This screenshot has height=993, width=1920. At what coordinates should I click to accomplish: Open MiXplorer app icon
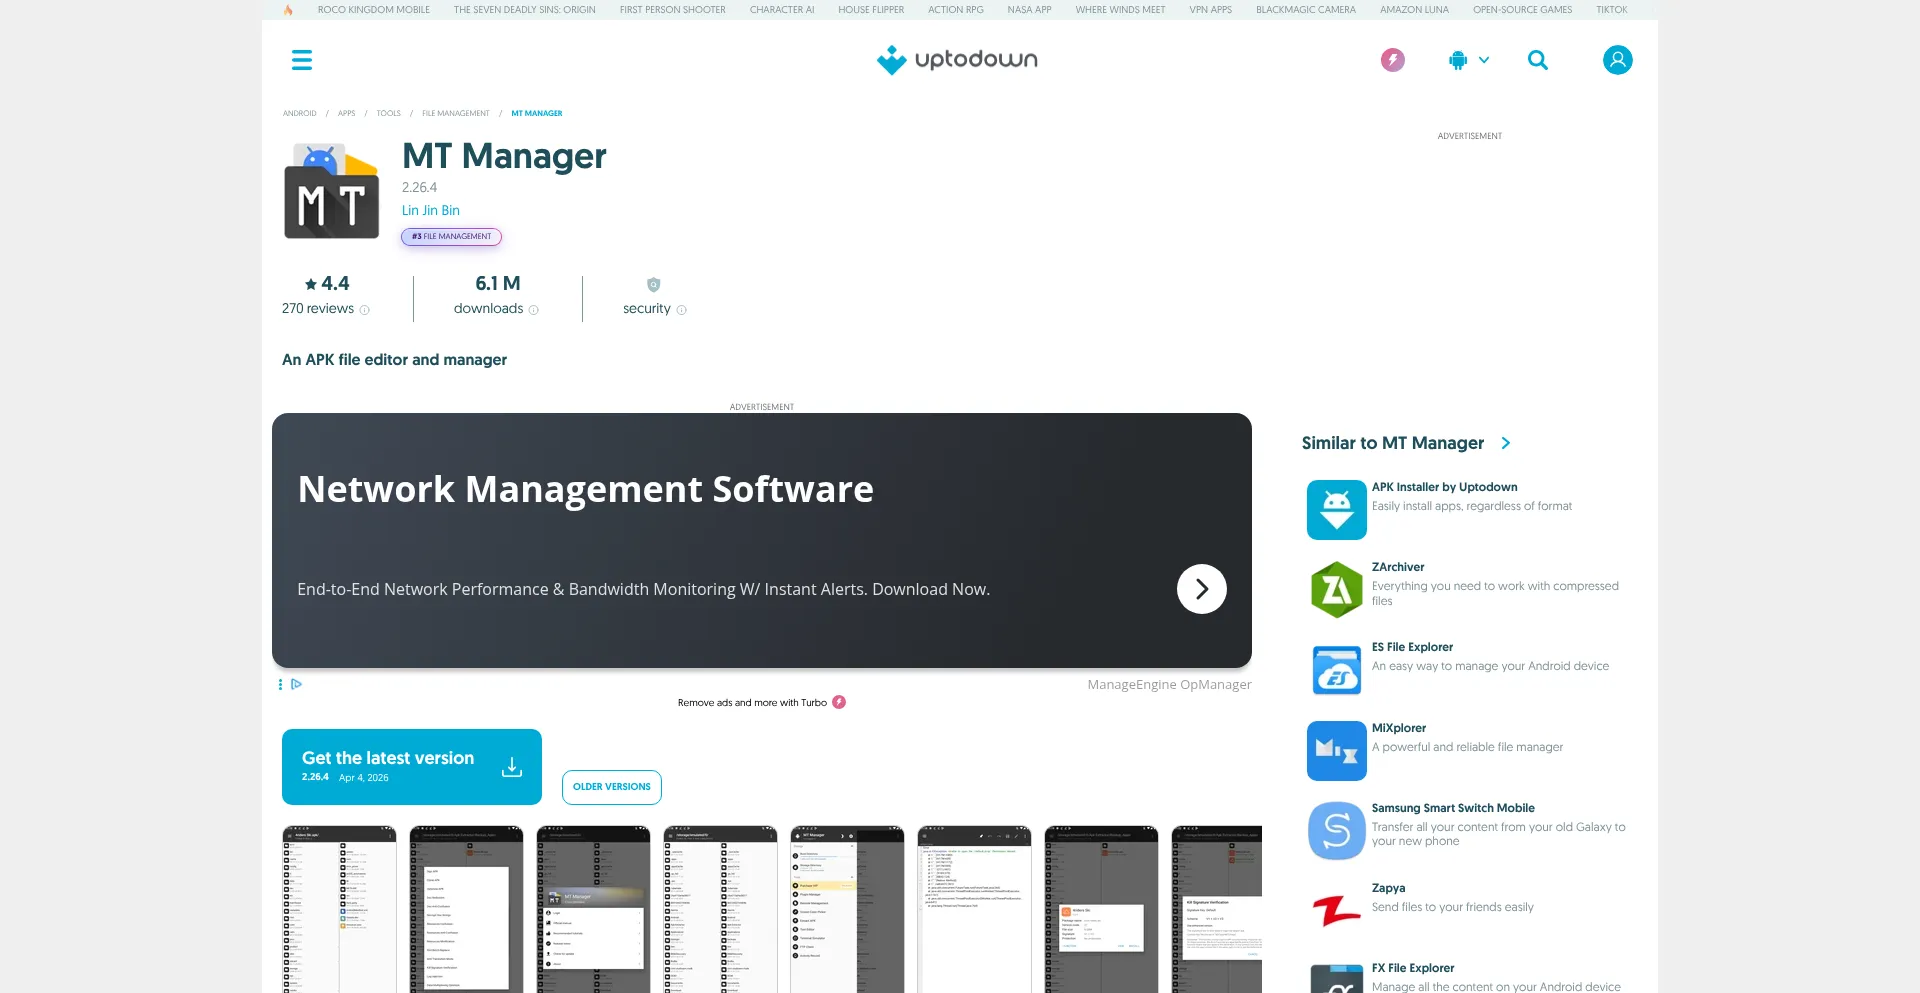point(1337,751)
